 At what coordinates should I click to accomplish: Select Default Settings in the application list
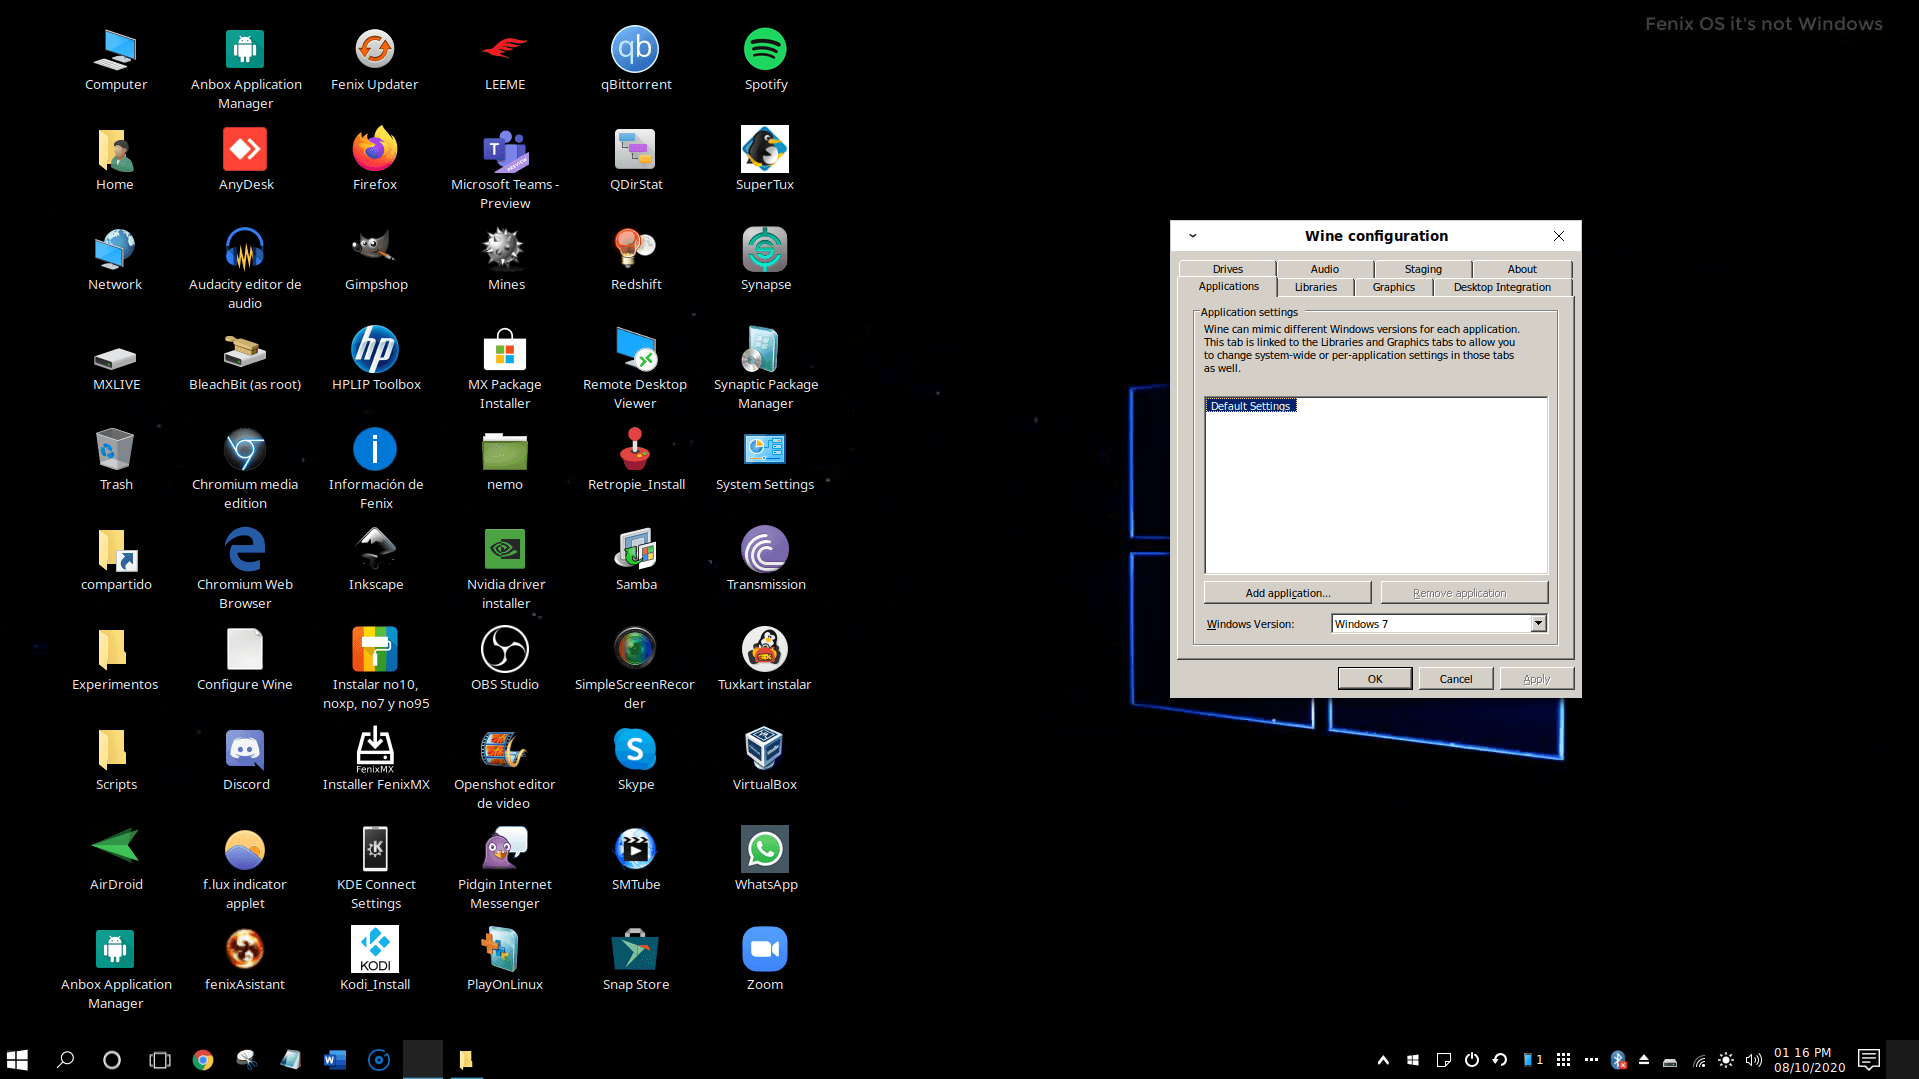1250,405
